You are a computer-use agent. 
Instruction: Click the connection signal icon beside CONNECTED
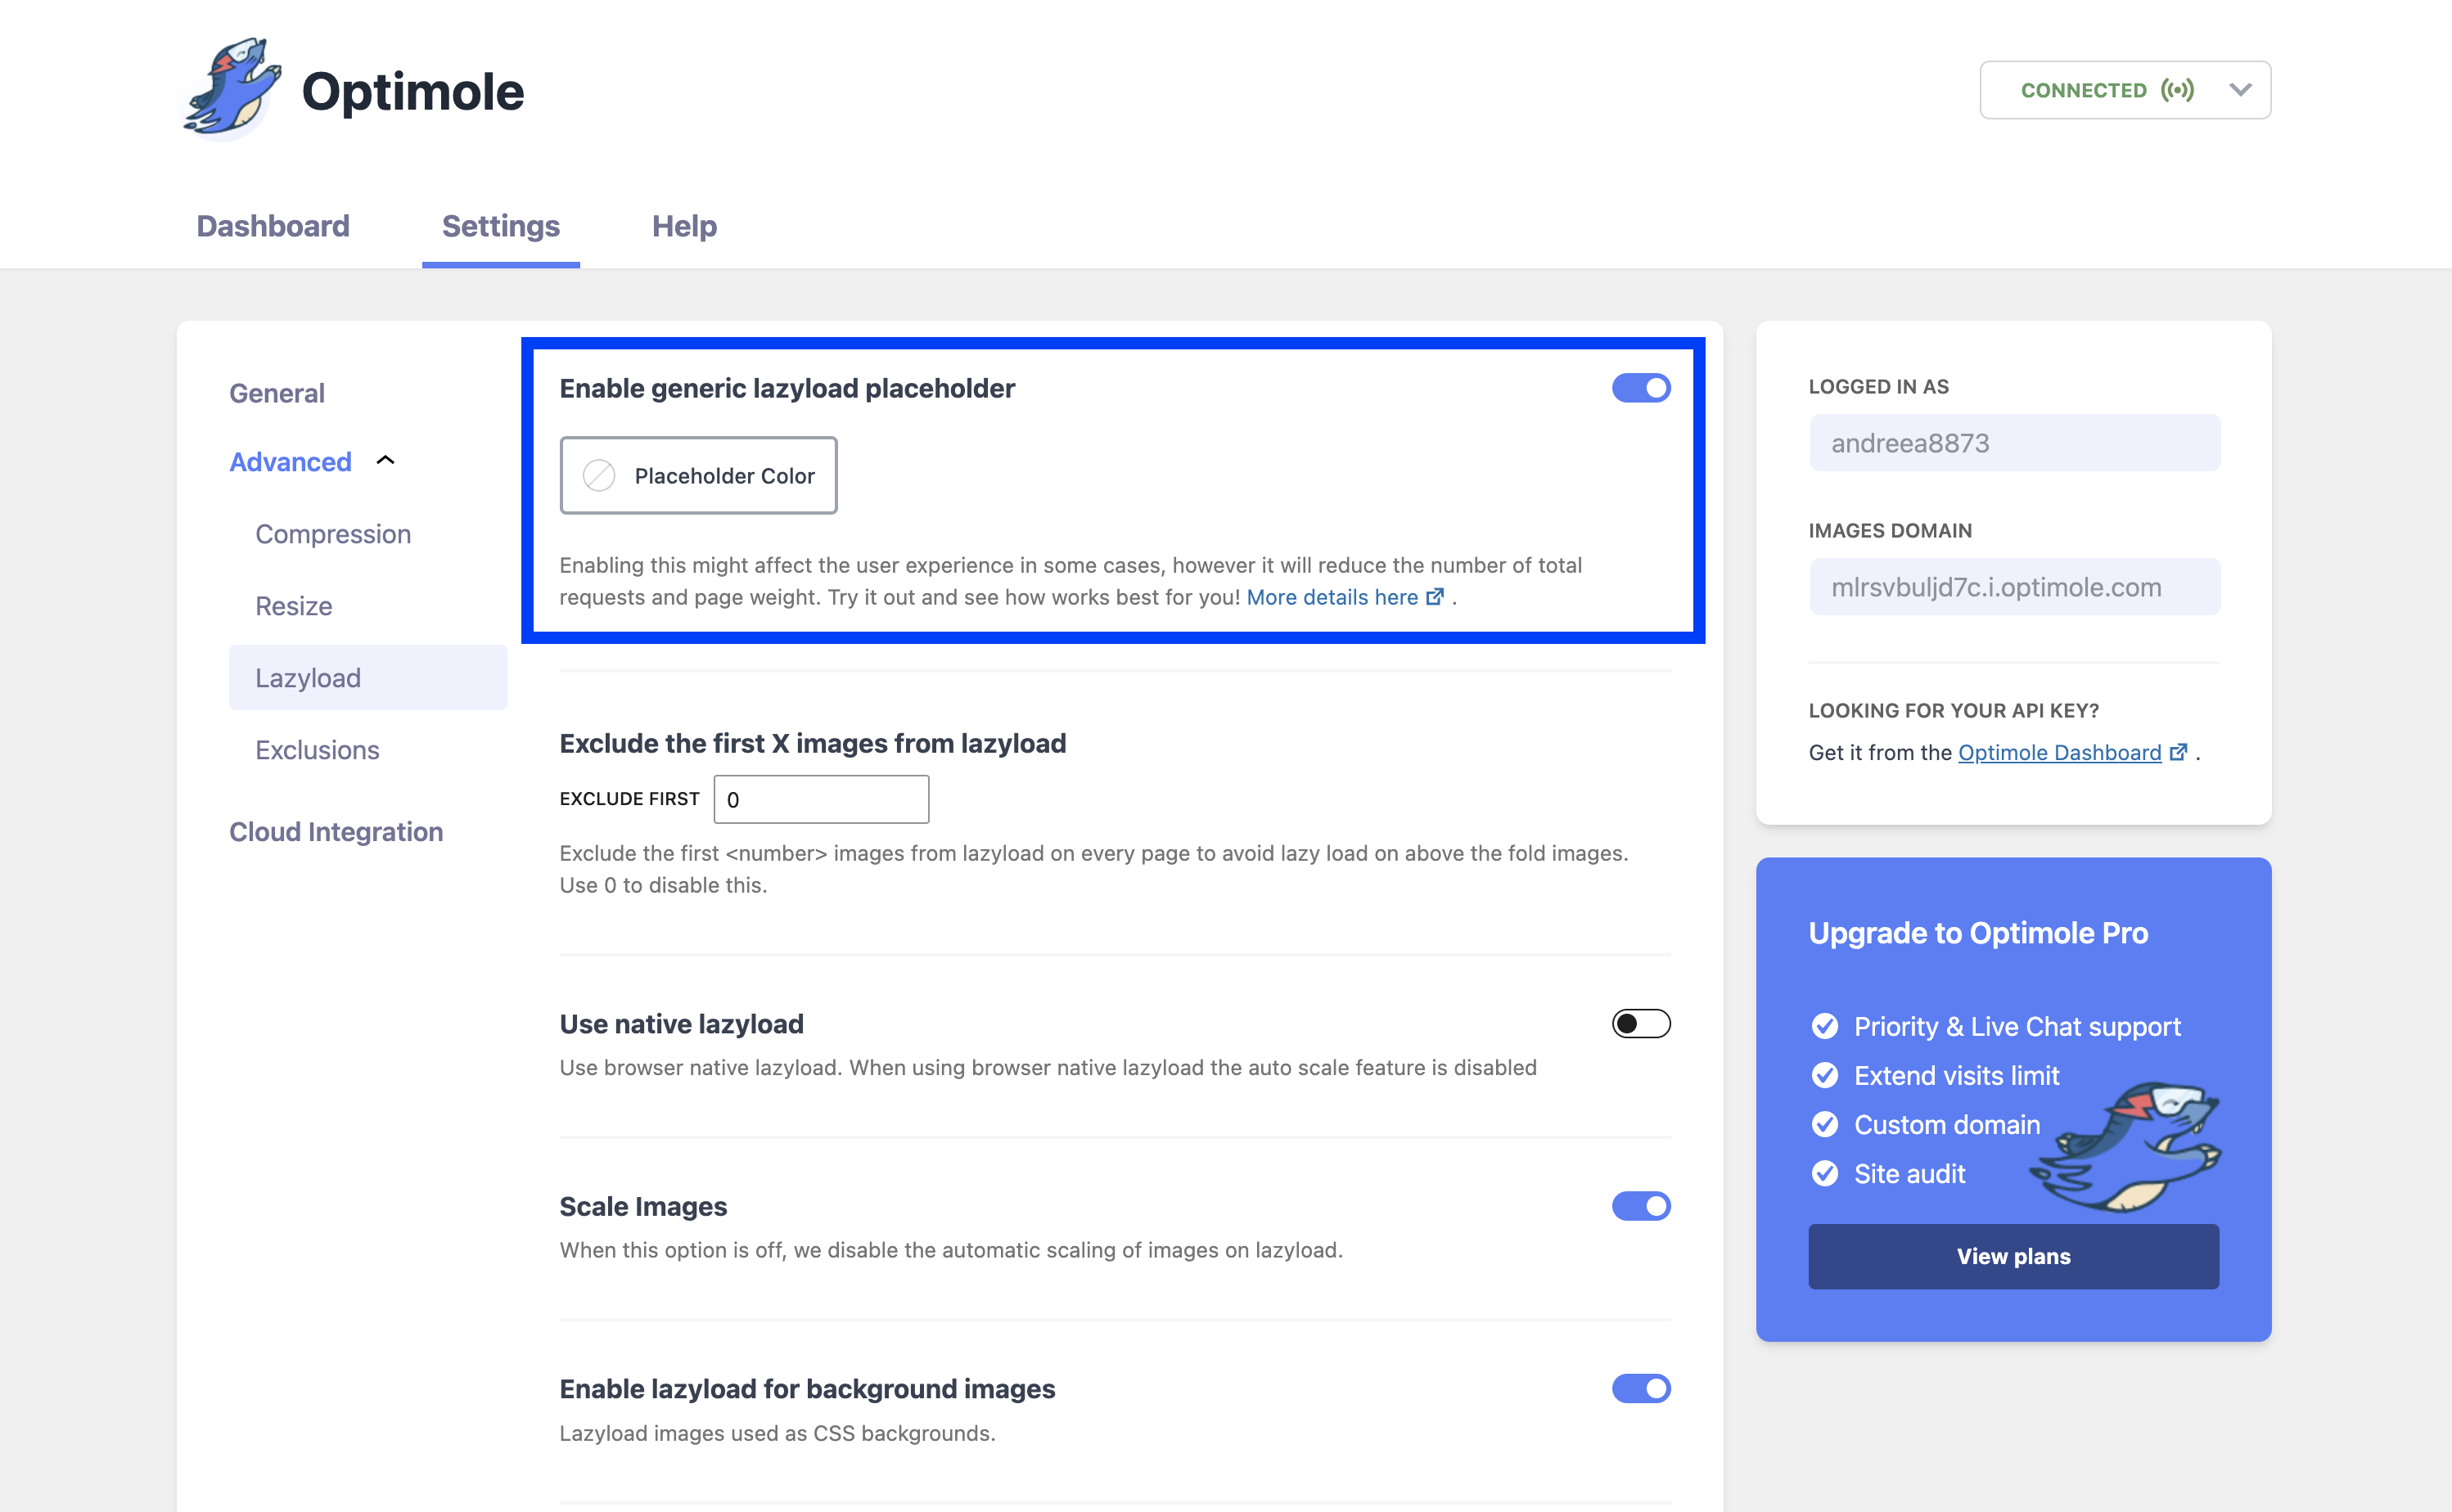[x=2178, y=90]
